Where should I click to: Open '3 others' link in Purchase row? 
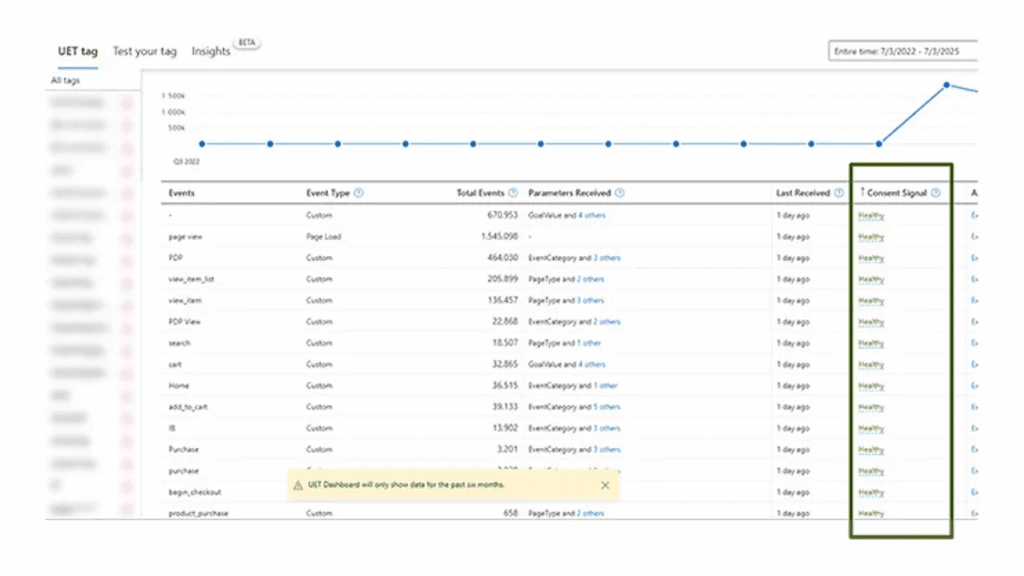(607, 449)
